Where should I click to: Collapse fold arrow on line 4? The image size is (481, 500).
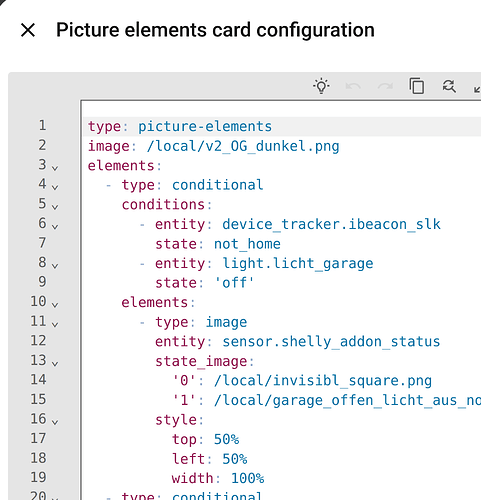pos(55,187)
